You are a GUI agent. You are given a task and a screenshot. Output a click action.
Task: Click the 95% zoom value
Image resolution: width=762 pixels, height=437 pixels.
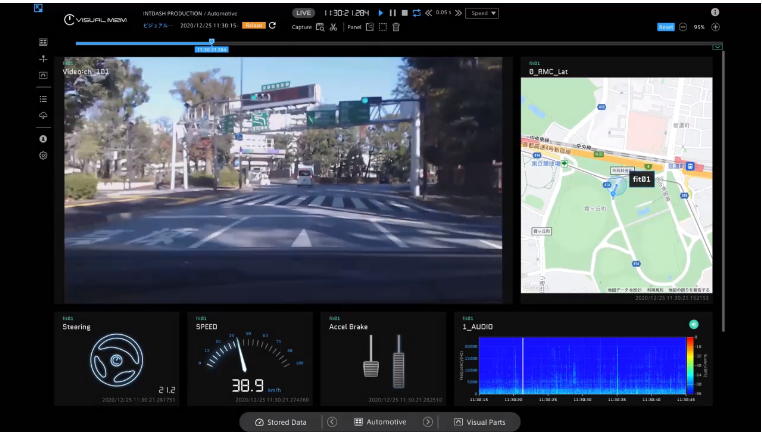(699, 27)
